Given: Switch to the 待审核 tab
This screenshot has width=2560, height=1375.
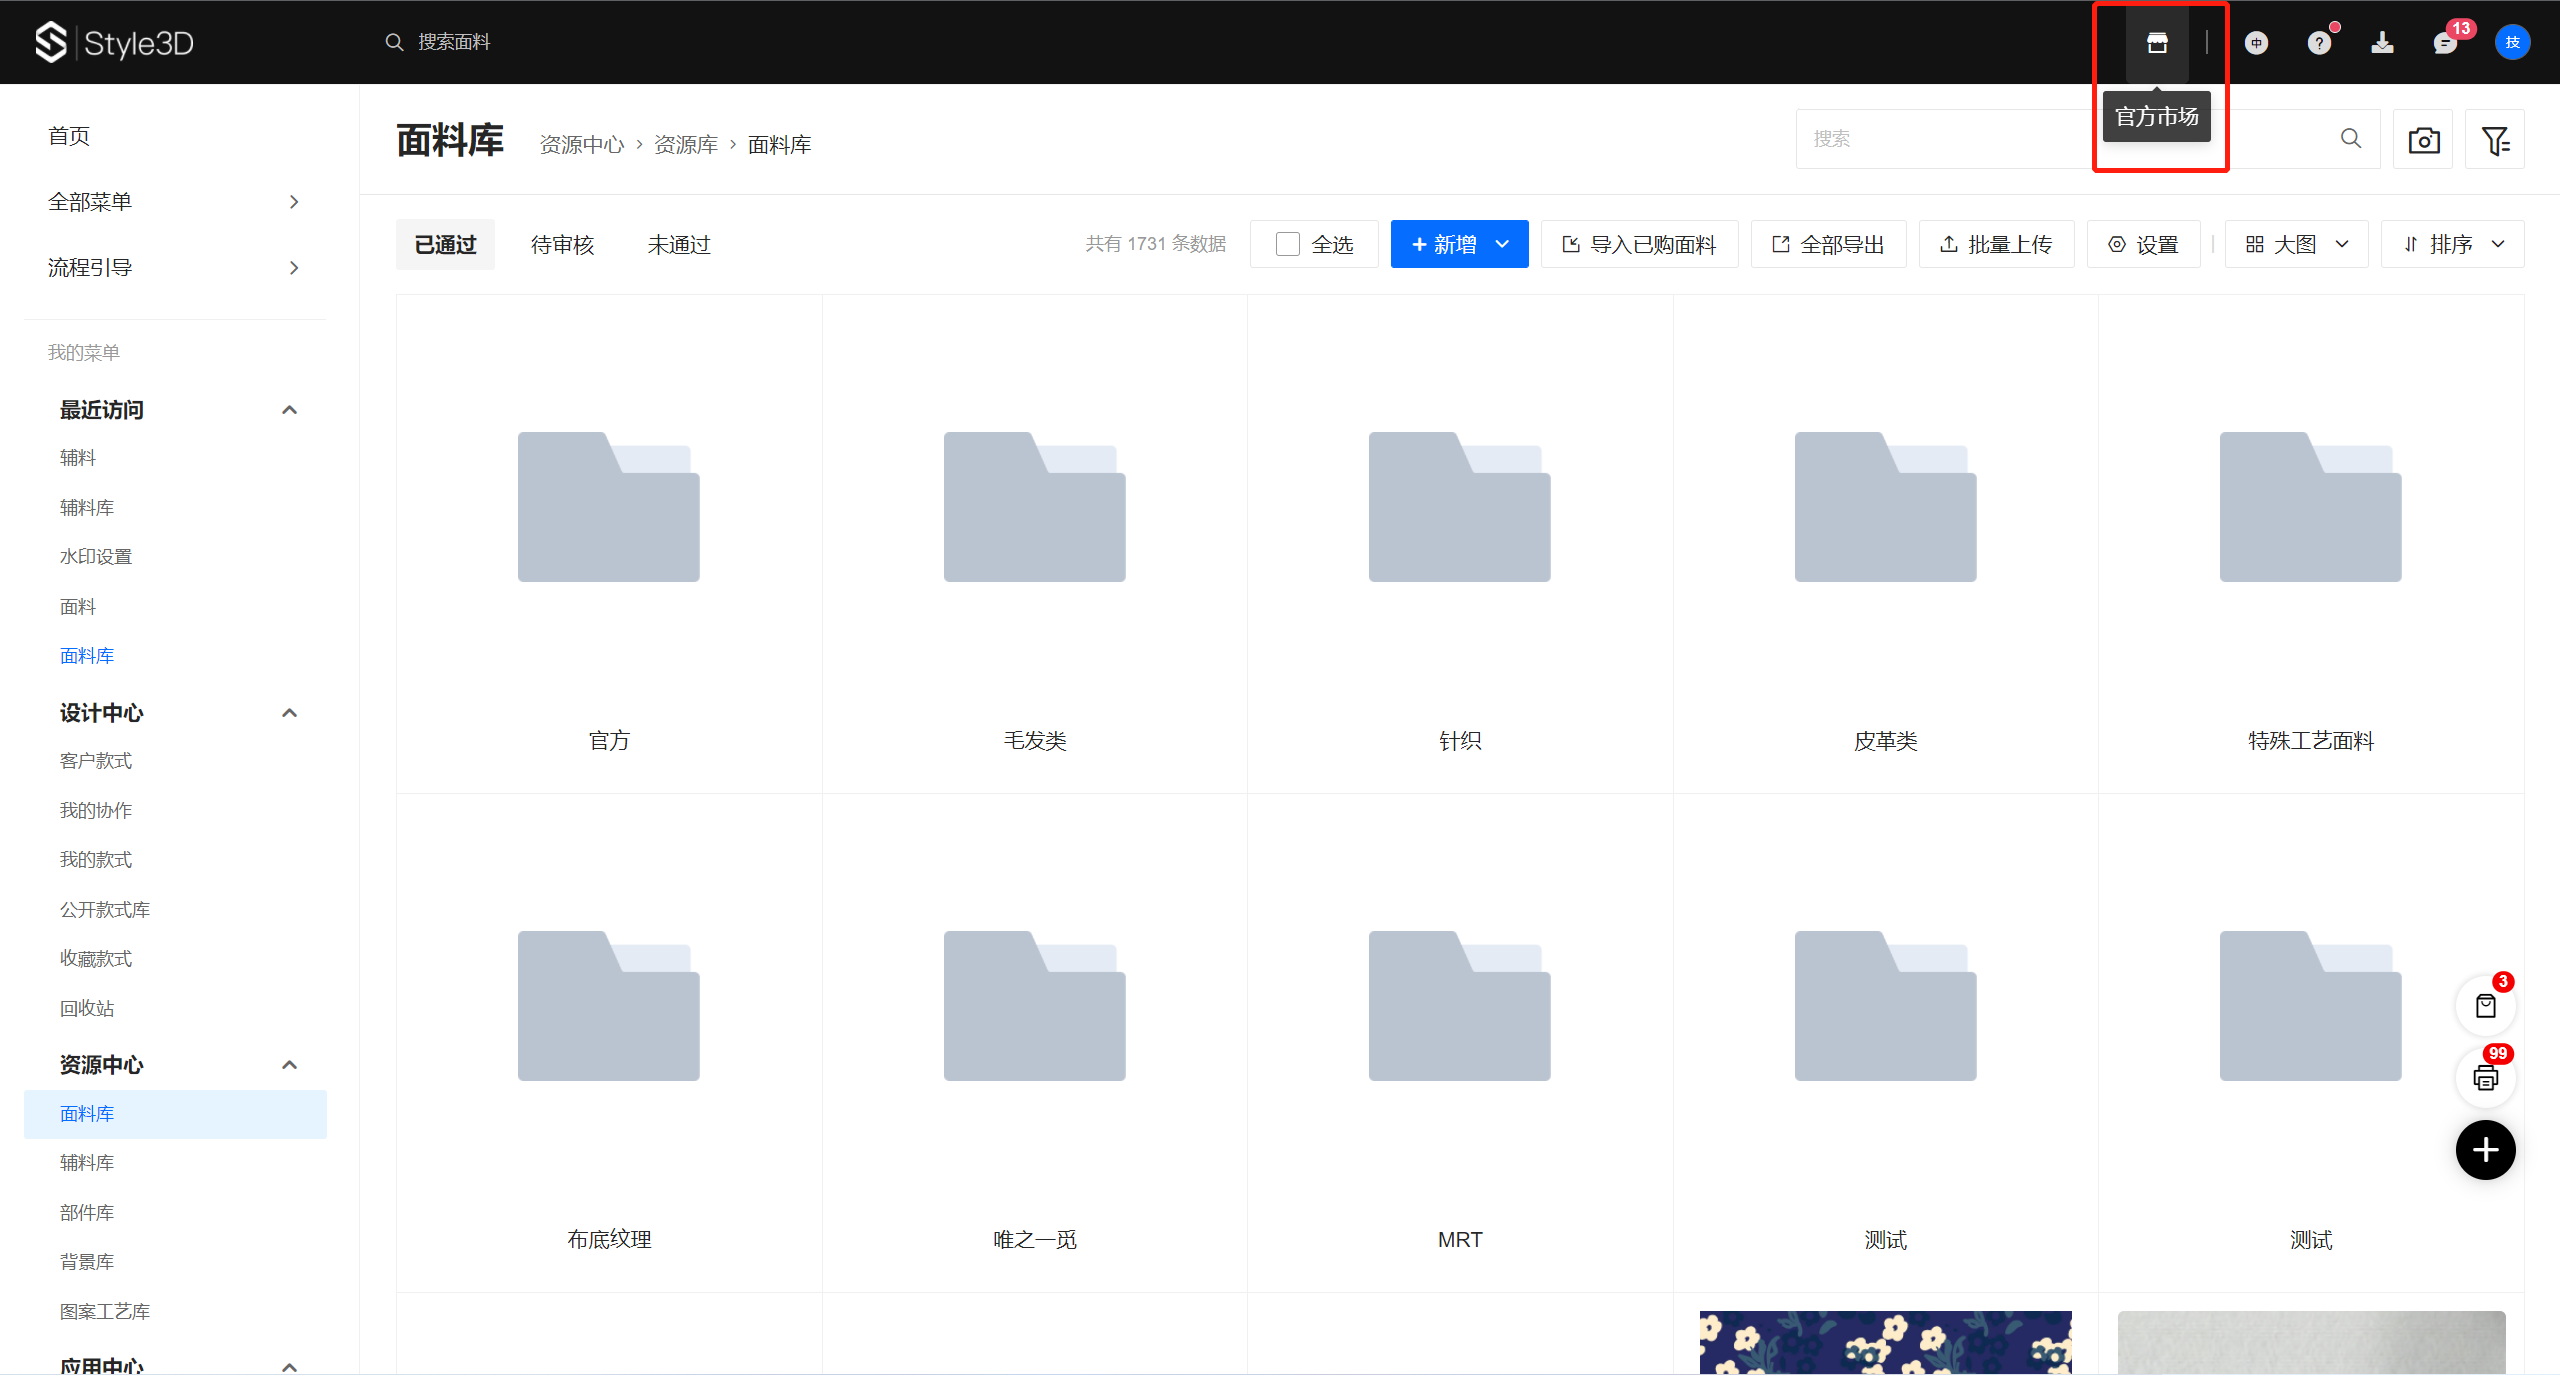Looking at the screenshot, I should [562, 245].
